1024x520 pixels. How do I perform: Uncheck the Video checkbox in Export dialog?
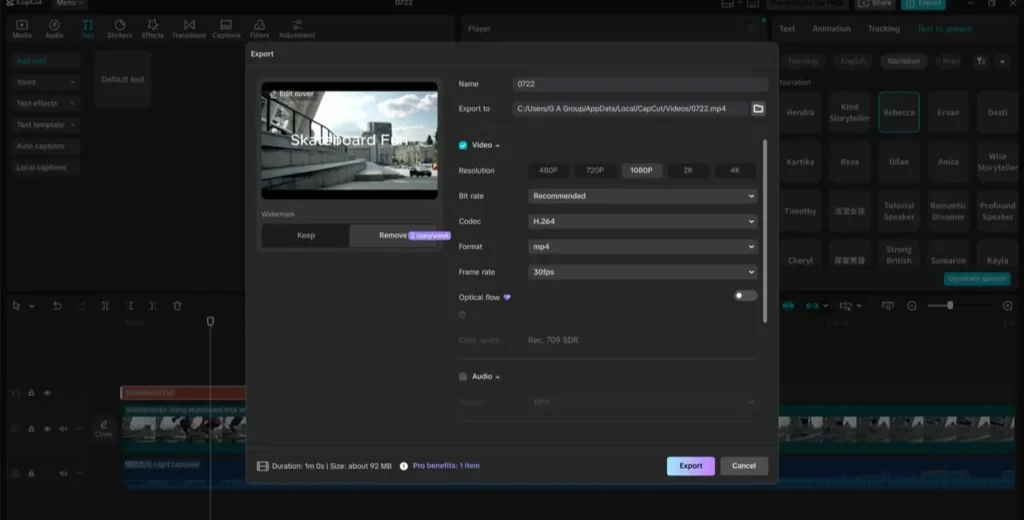point(463,145)
